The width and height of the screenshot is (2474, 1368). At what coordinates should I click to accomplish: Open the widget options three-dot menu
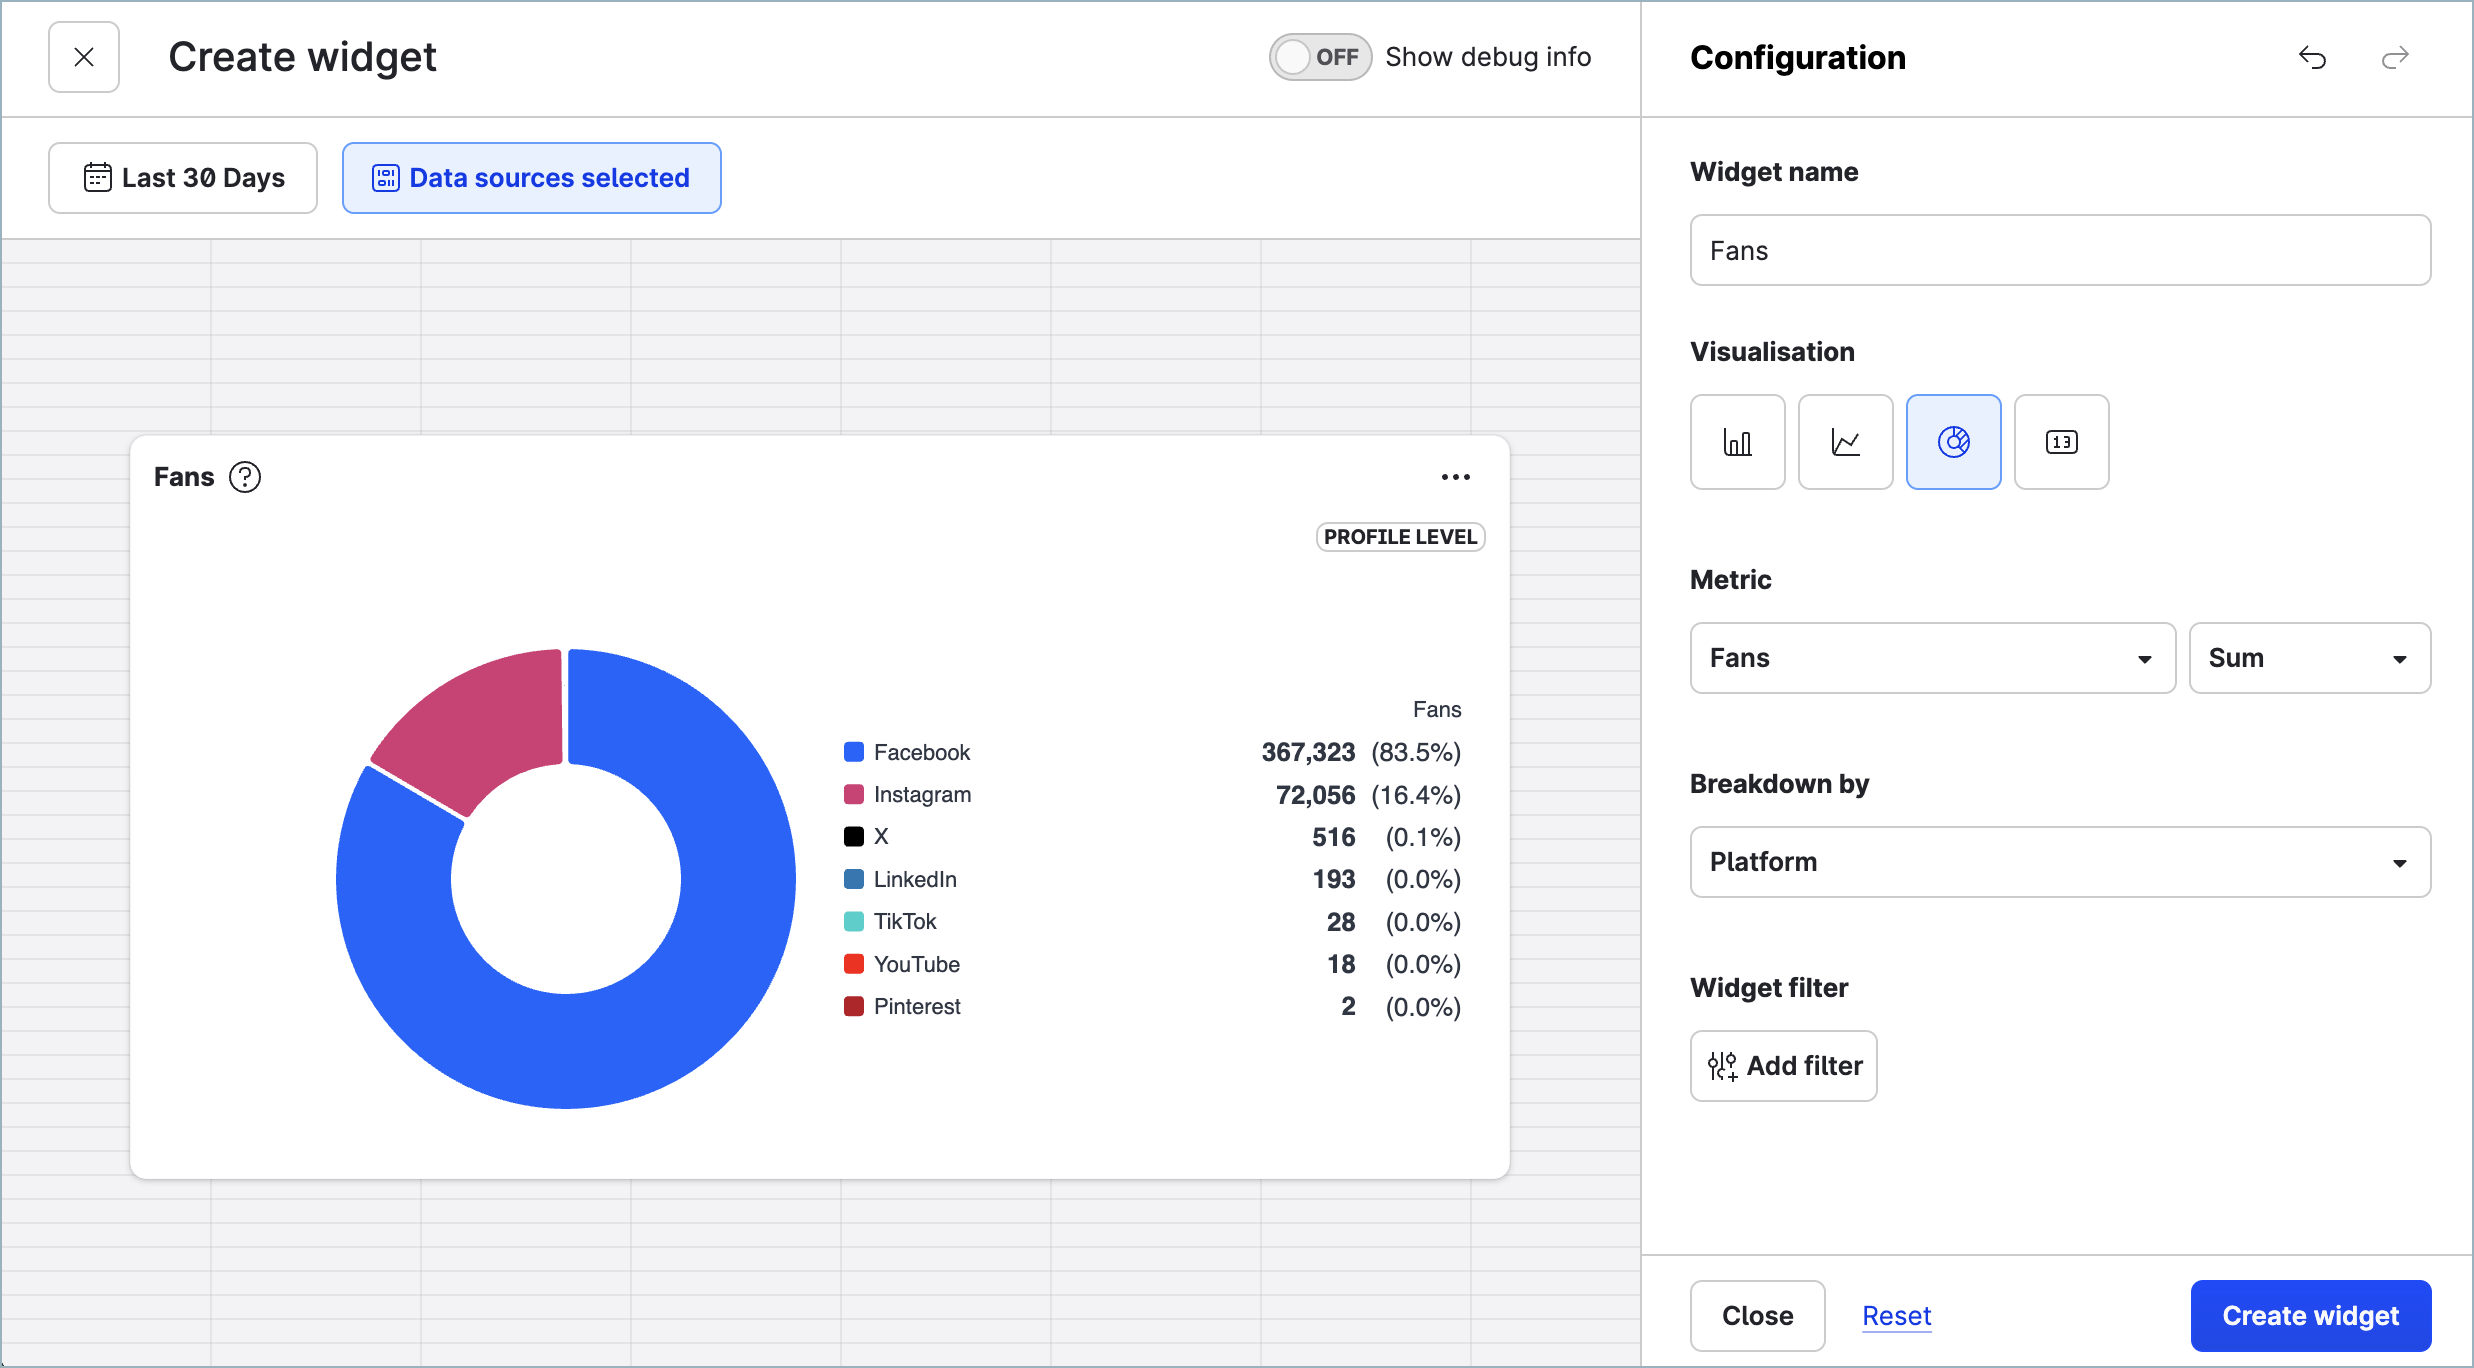pyautogui.click(x=1456, y=477)
